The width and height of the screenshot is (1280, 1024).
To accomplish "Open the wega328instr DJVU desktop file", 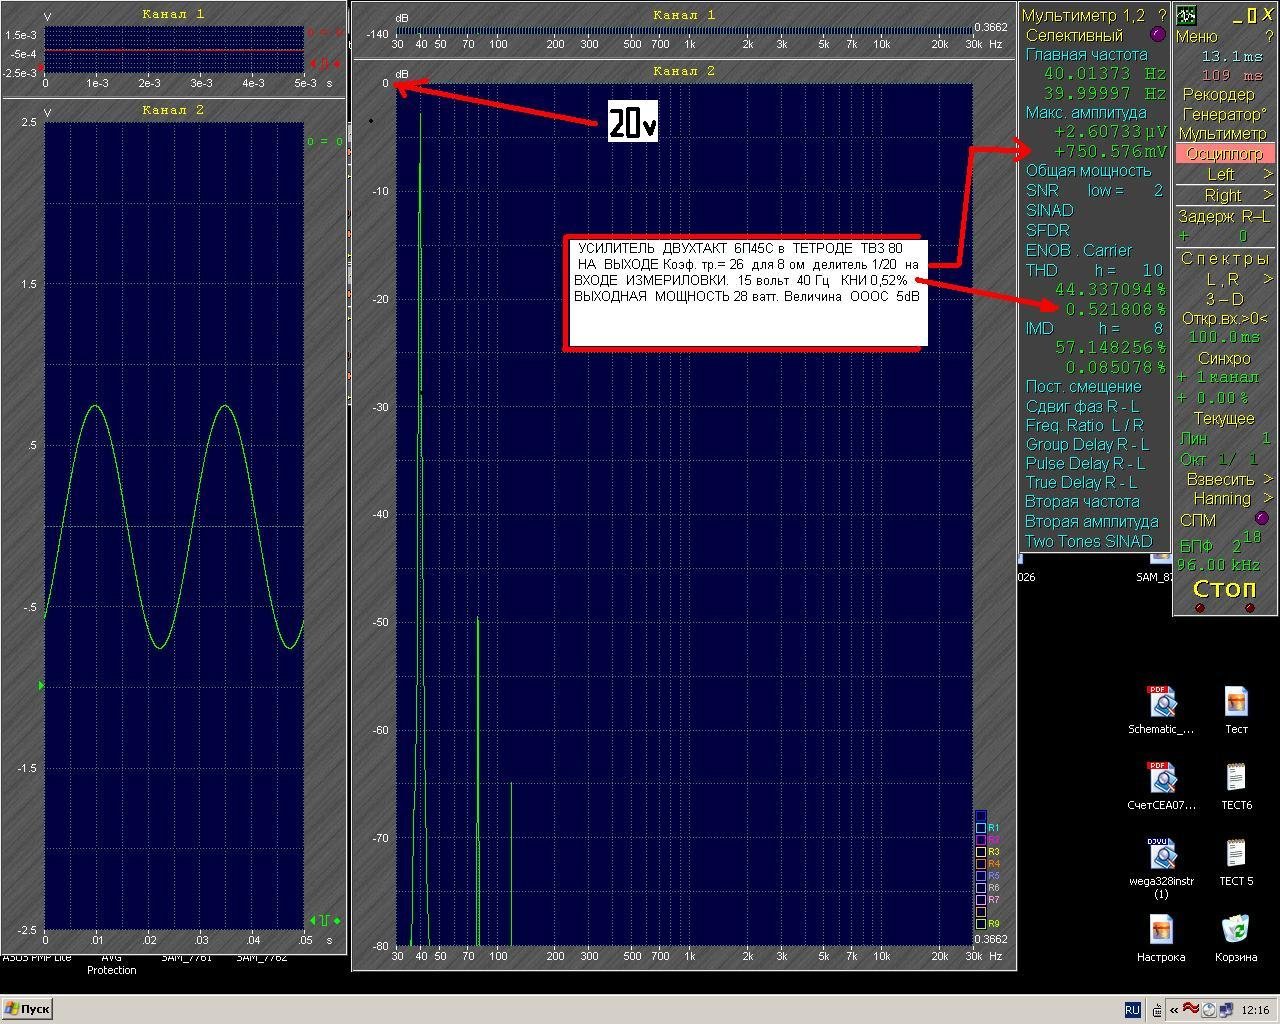I will pos(1161,867).
